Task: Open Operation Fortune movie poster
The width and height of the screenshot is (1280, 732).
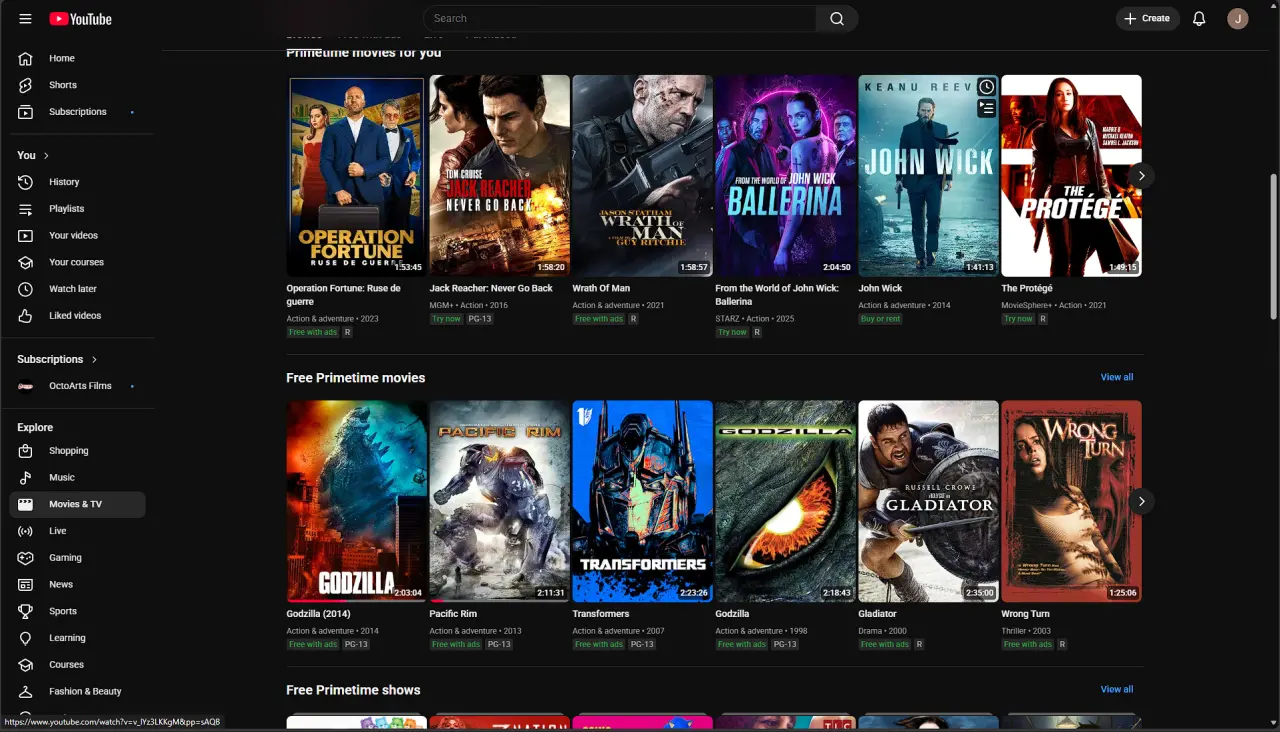Action: (356, 176)
